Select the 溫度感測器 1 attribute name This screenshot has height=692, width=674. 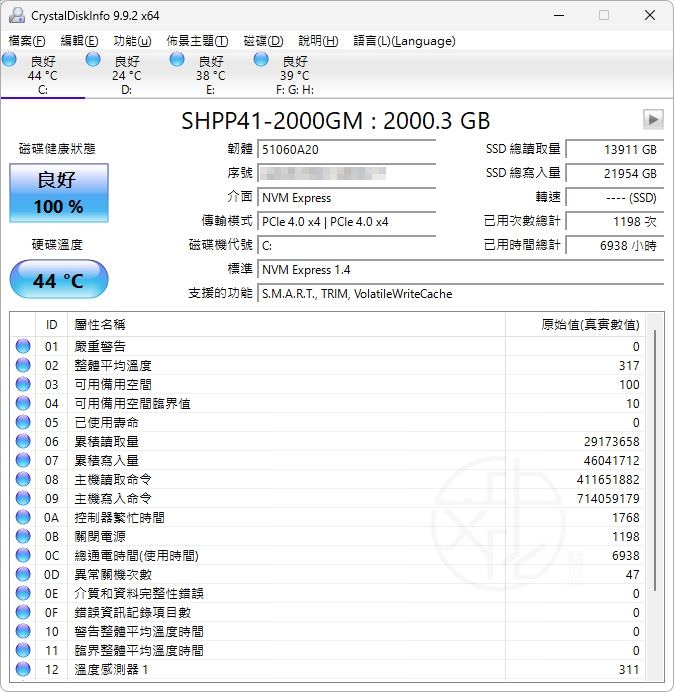click(x=111, y=669)
